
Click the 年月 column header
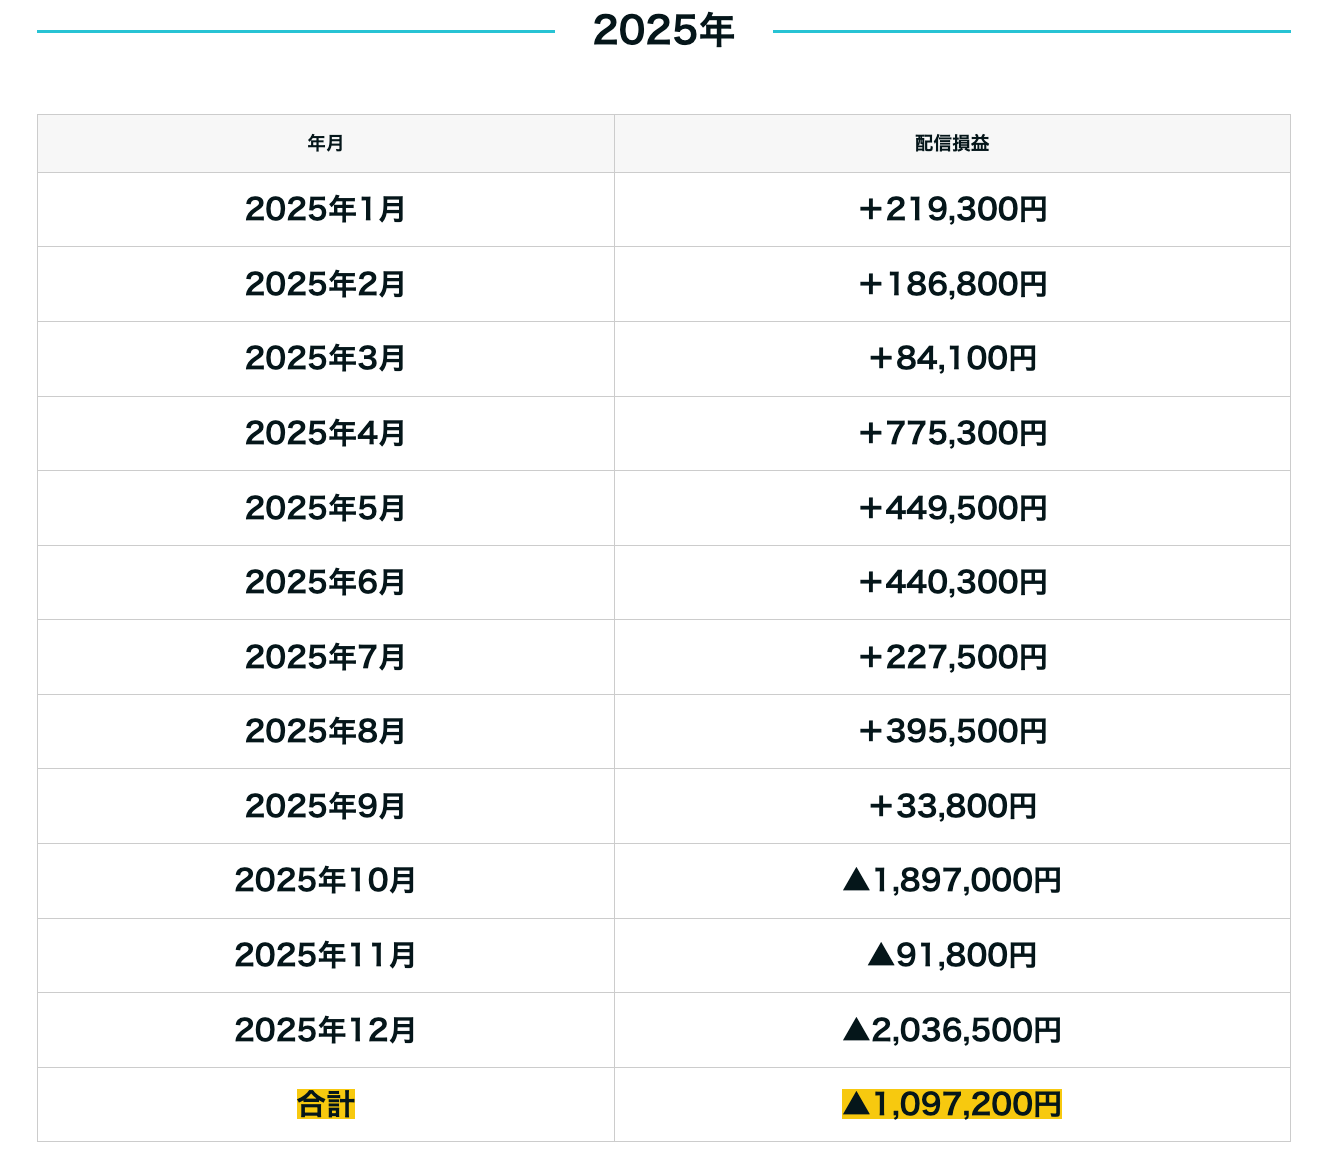pyautogui.click(x=326, y=144)
